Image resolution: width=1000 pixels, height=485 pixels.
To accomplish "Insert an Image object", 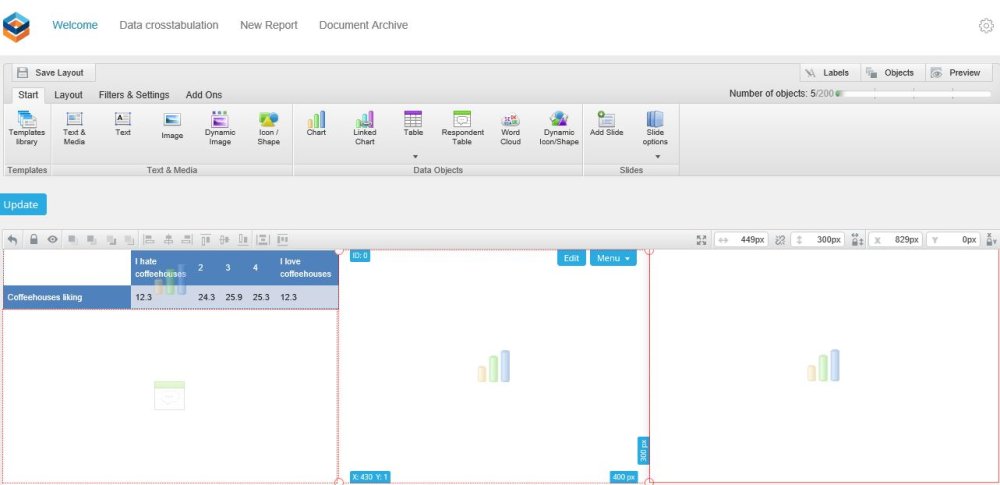I will click(172, 126).
